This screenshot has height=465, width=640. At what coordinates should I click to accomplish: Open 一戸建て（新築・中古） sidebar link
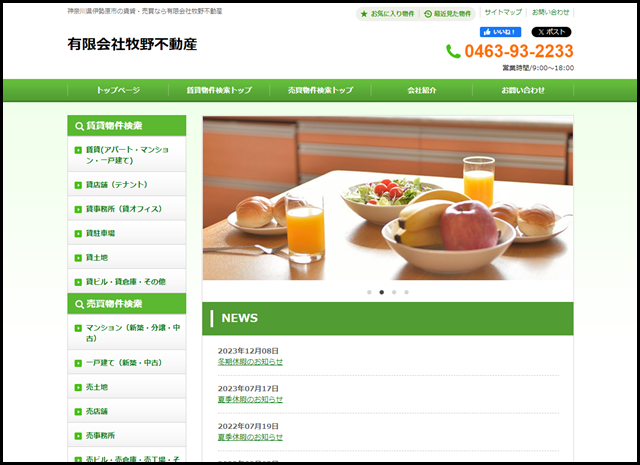pyautogui.click(x=127, y=363)
